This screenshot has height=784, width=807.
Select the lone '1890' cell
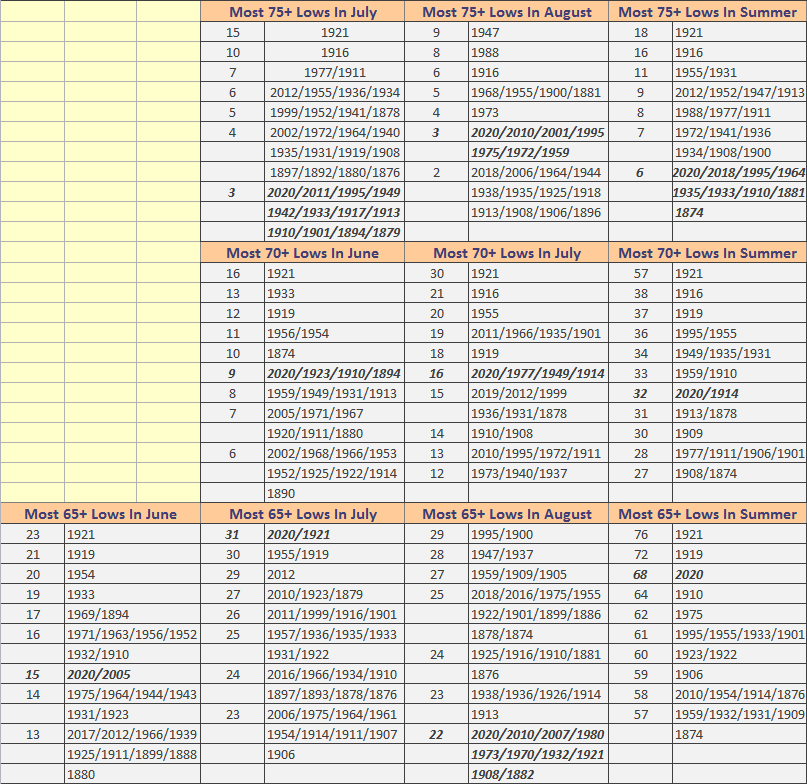click(x=335, y=494)
